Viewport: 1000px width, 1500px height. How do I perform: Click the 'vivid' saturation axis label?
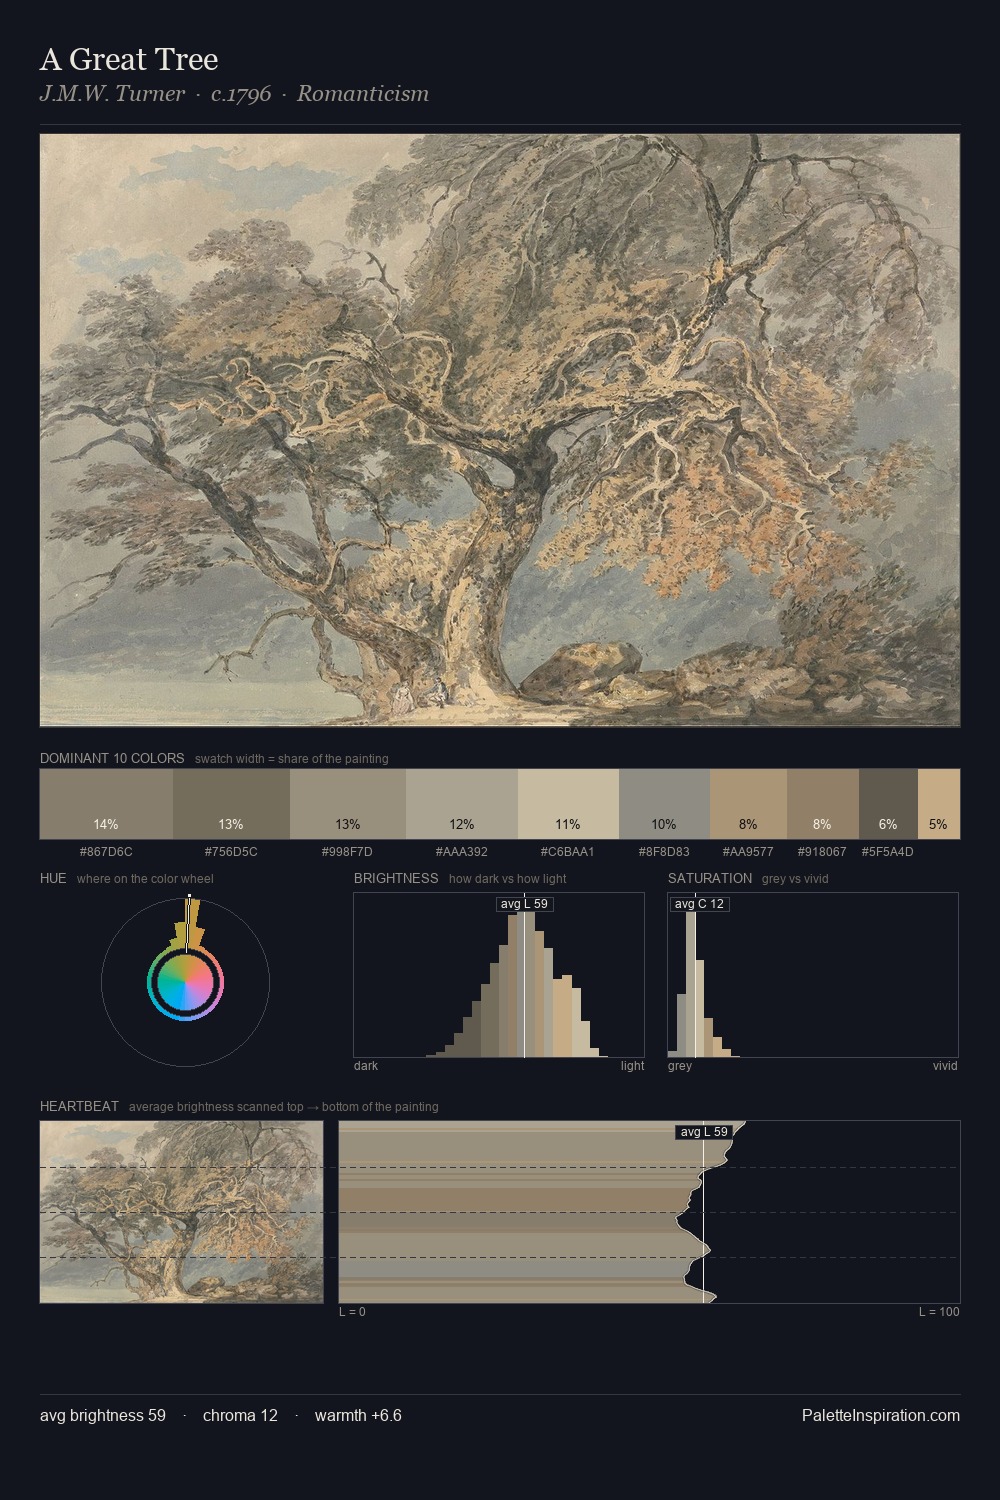tap(945, 1066)
